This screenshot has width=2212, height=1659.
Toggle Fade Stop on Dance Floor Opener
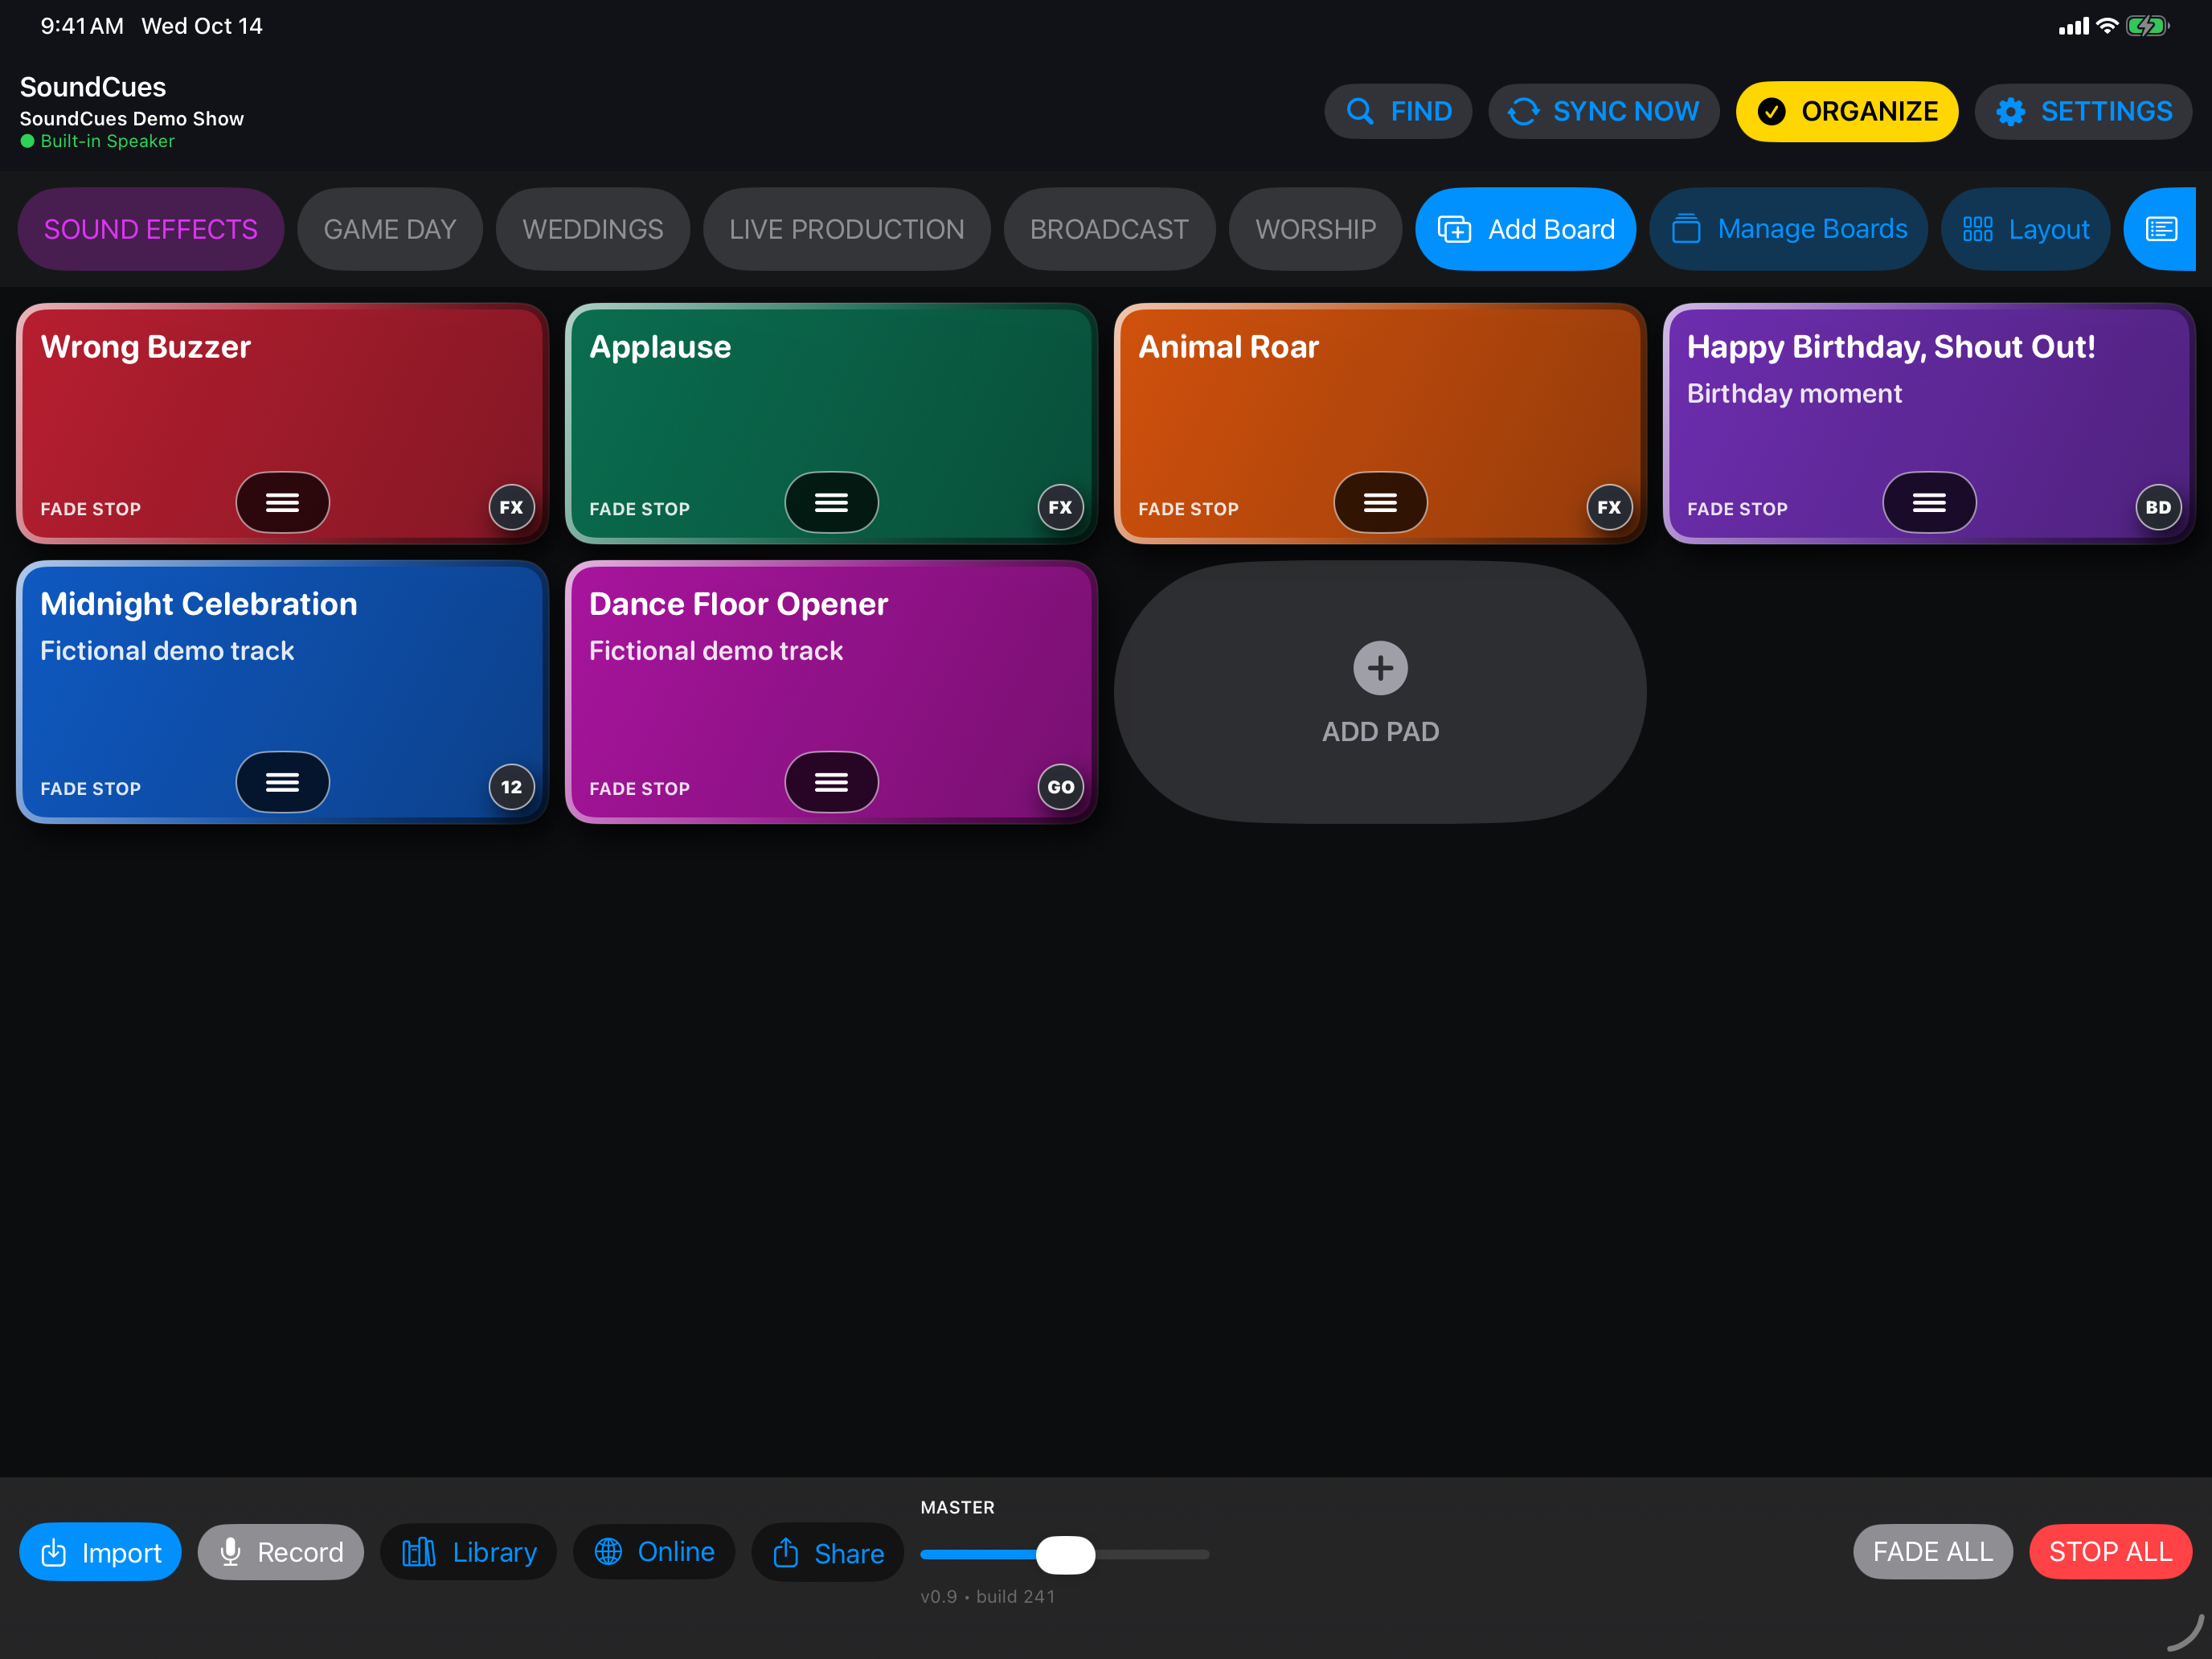click(x=640, y=789)
